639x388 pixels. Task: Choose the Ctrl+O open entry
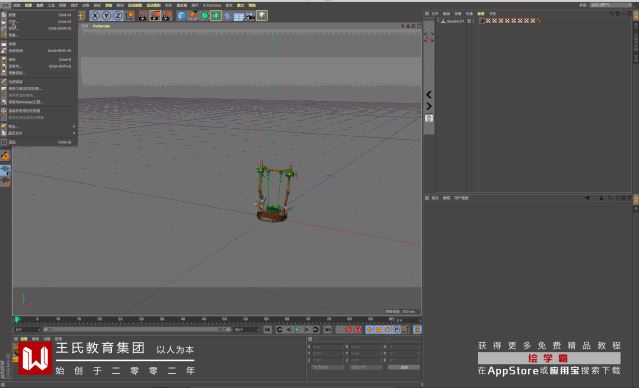pyautogui.click(x=39, y=21)
